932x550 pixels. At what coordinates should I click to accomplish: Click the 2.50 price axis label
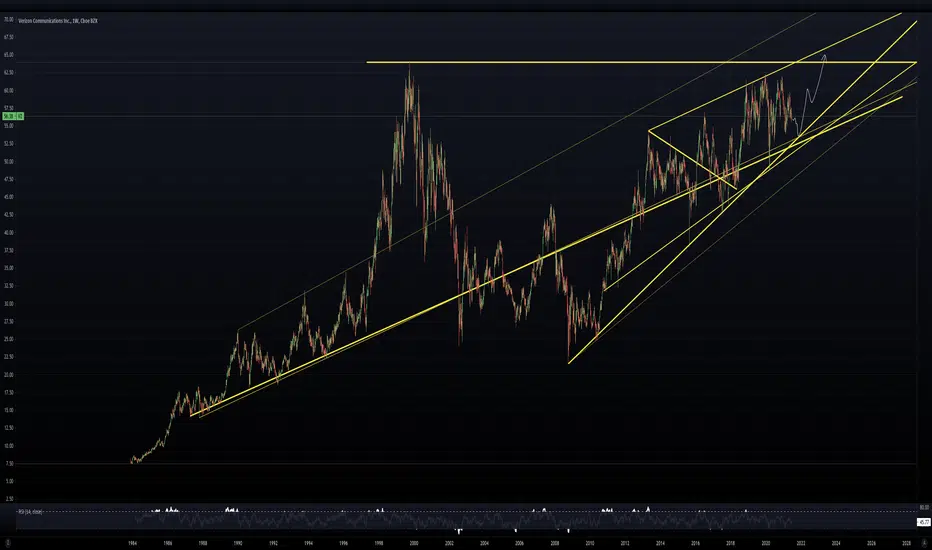click(x=9, y=499)
